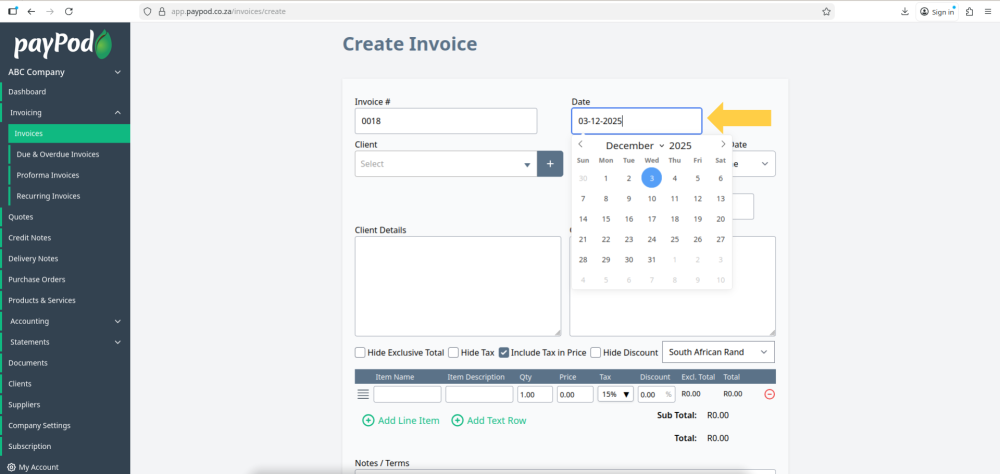Click the padlock icon in address bar
1000x474 pixels.
pos(161,11)
